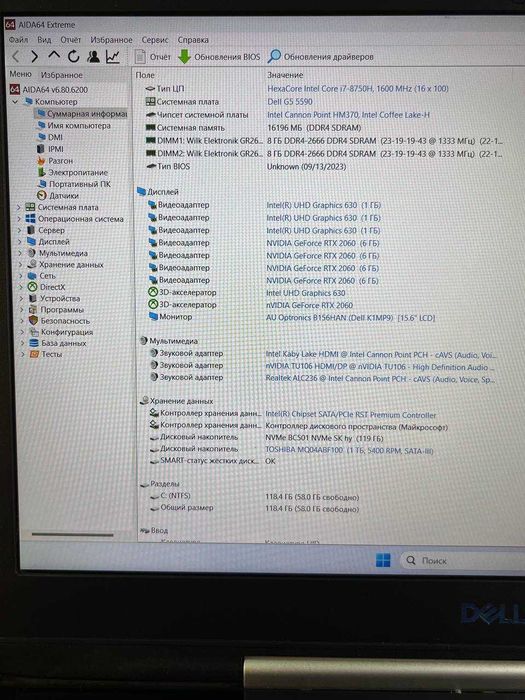Switch to the Меню panel tab
Screen dimensions: 525x700
pyautogui.click(x=21, y=74)
